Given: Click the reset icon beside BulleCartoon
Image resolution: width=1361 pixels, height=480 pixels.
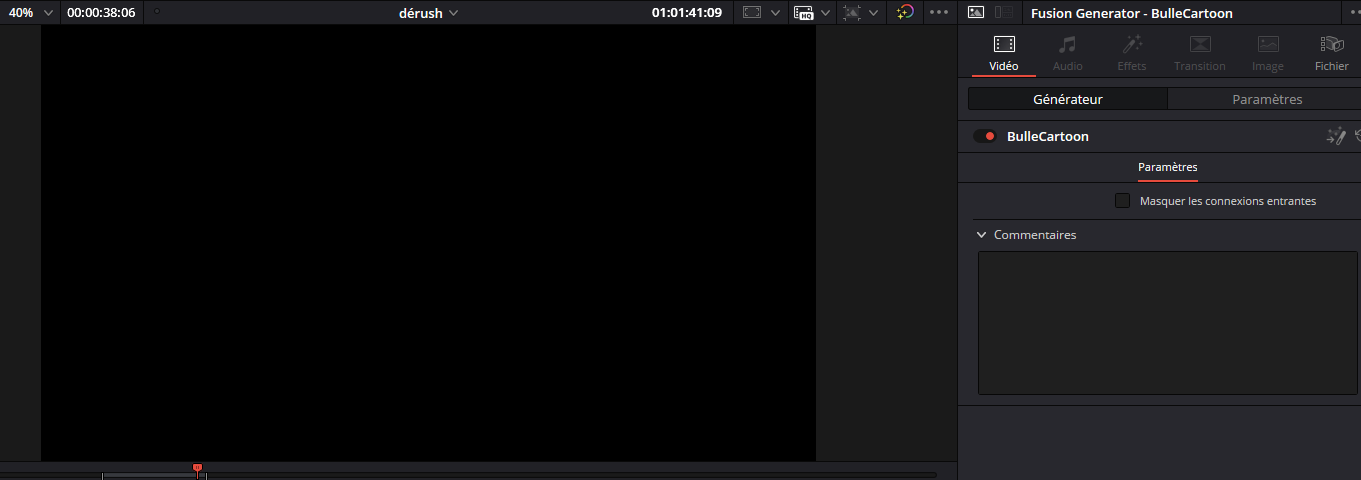Looking at the screenshot, I should (1357, 136).
